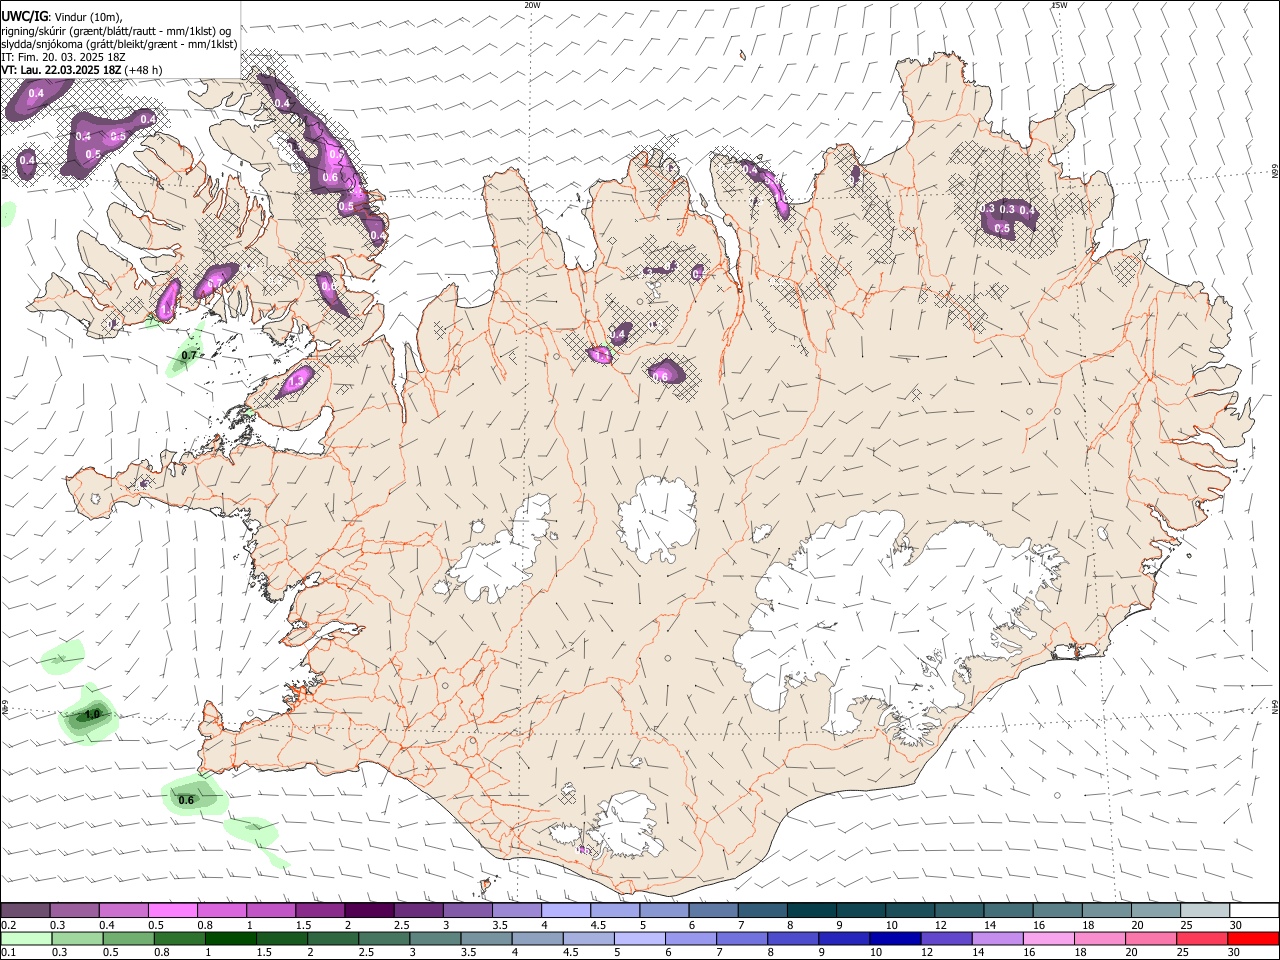
Task: Pick dark teal snow swatch between 8 and 9
Action: coord(812,910)
